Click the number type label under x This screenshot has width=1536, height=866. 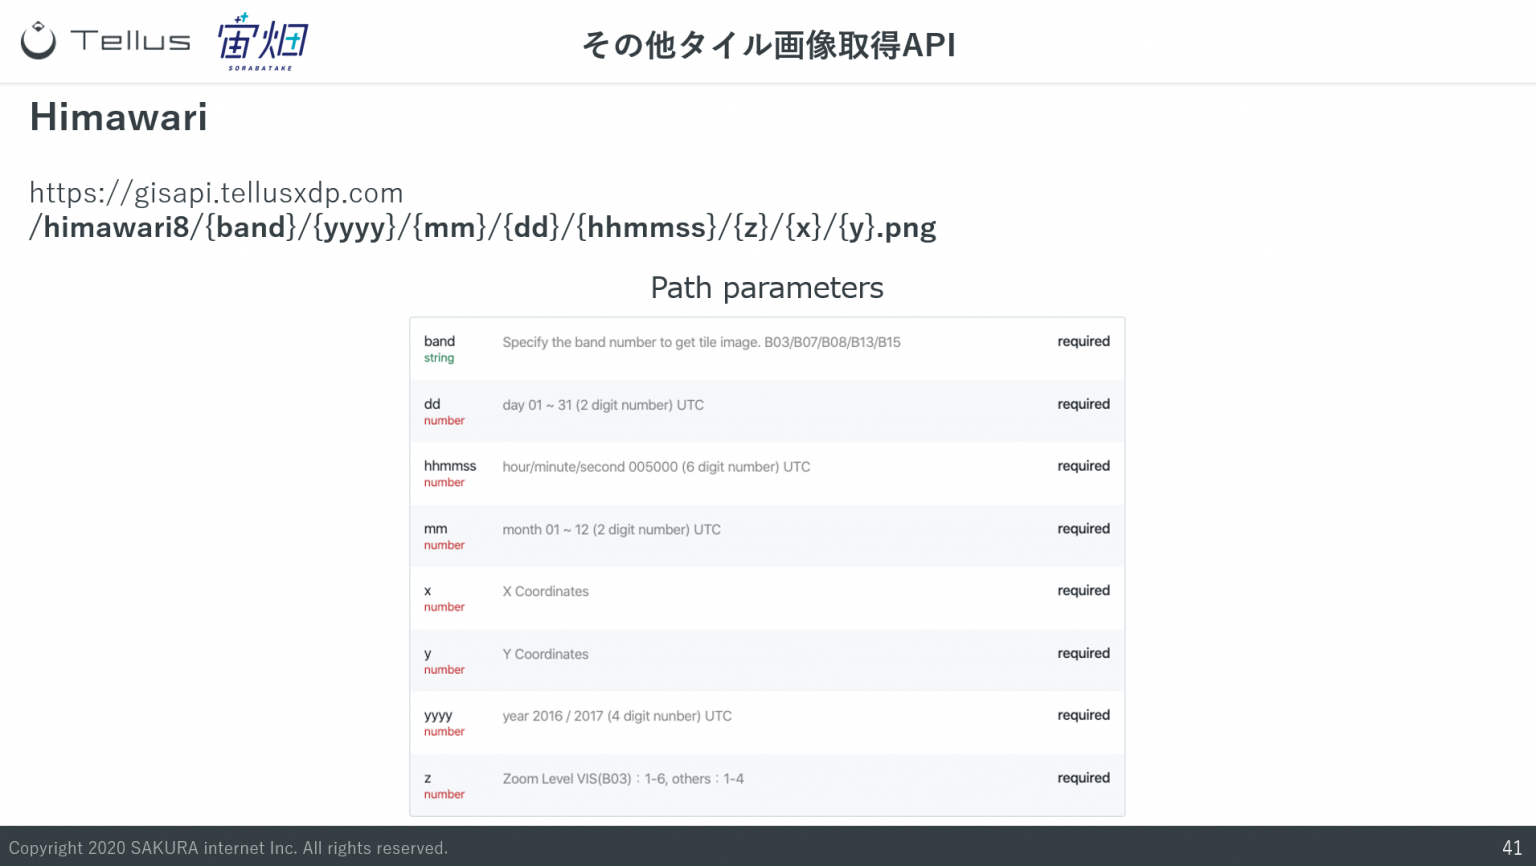[444, 608]
